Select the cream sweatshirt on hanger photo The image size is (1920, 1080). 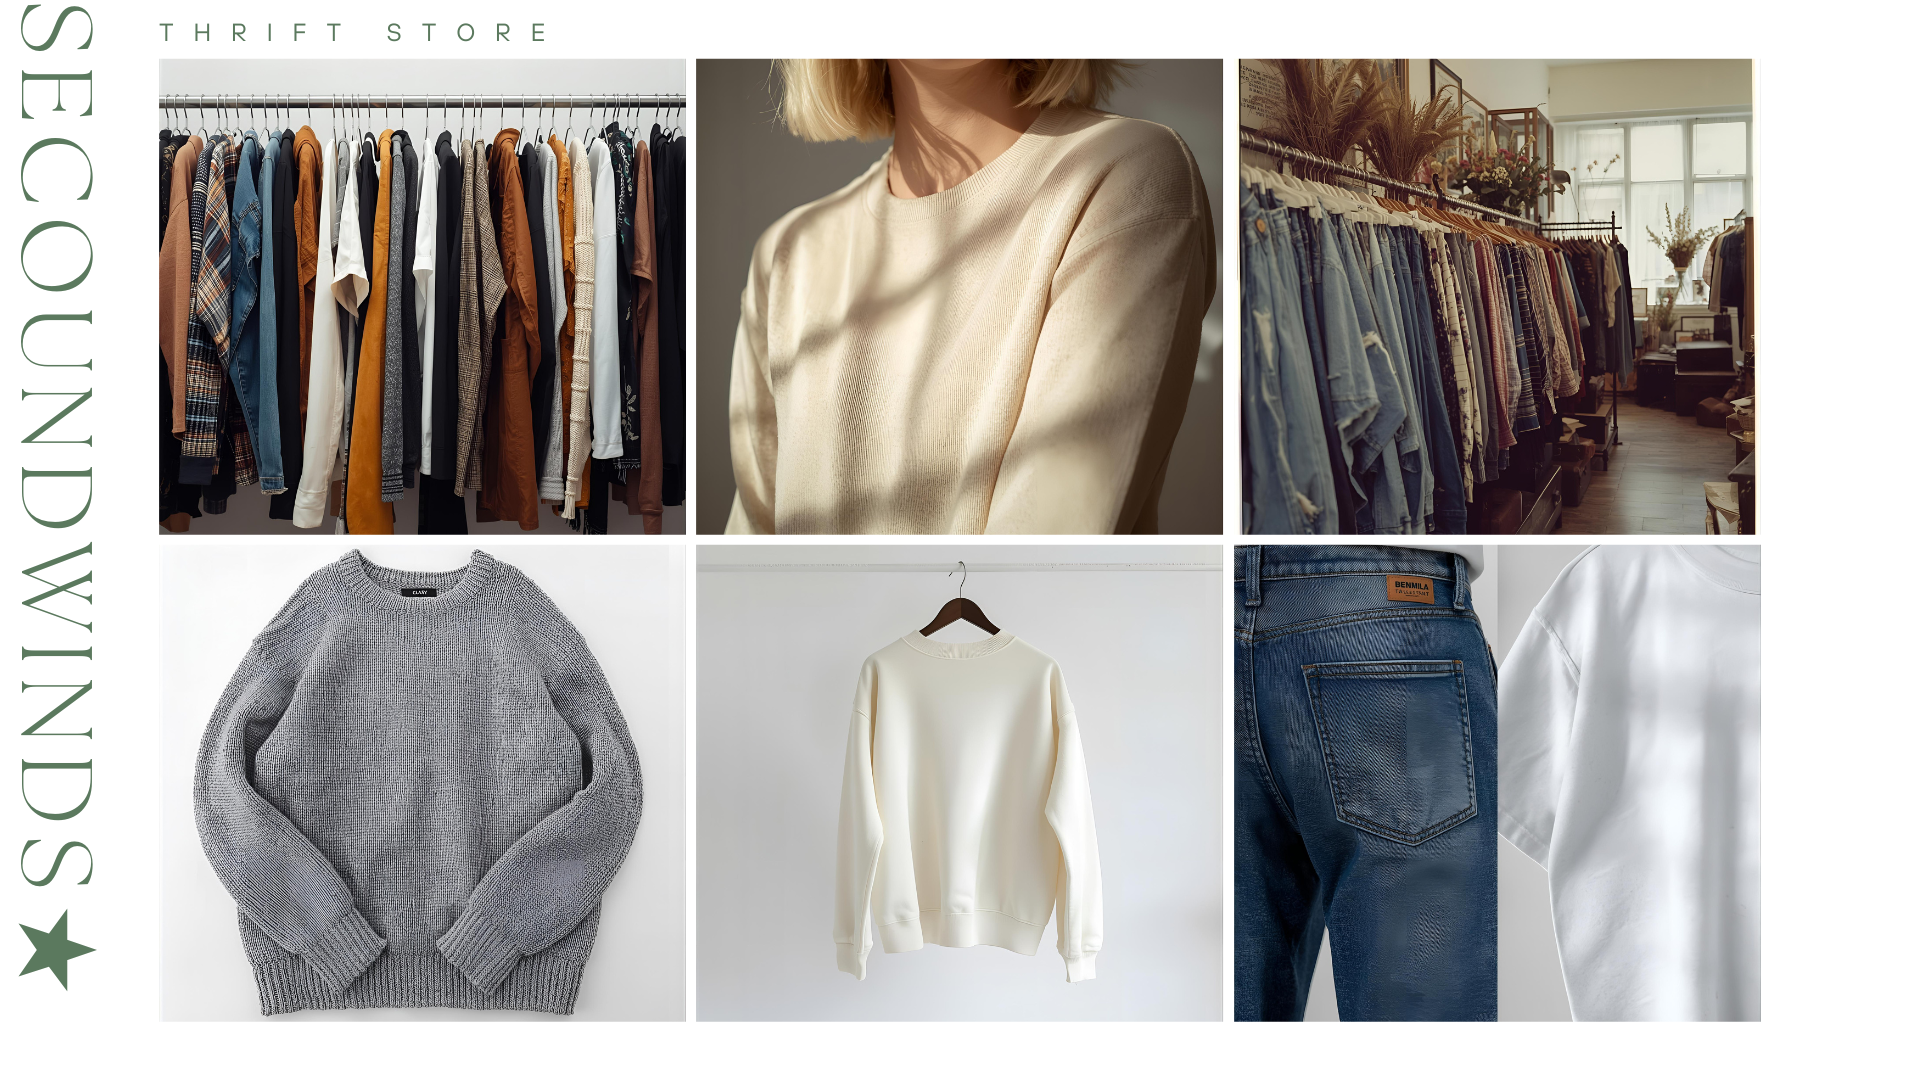pos(959,783)
